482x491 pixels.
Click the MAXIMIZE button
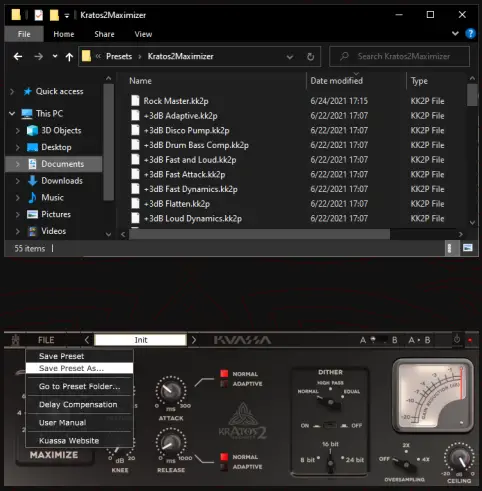(54, 455)
